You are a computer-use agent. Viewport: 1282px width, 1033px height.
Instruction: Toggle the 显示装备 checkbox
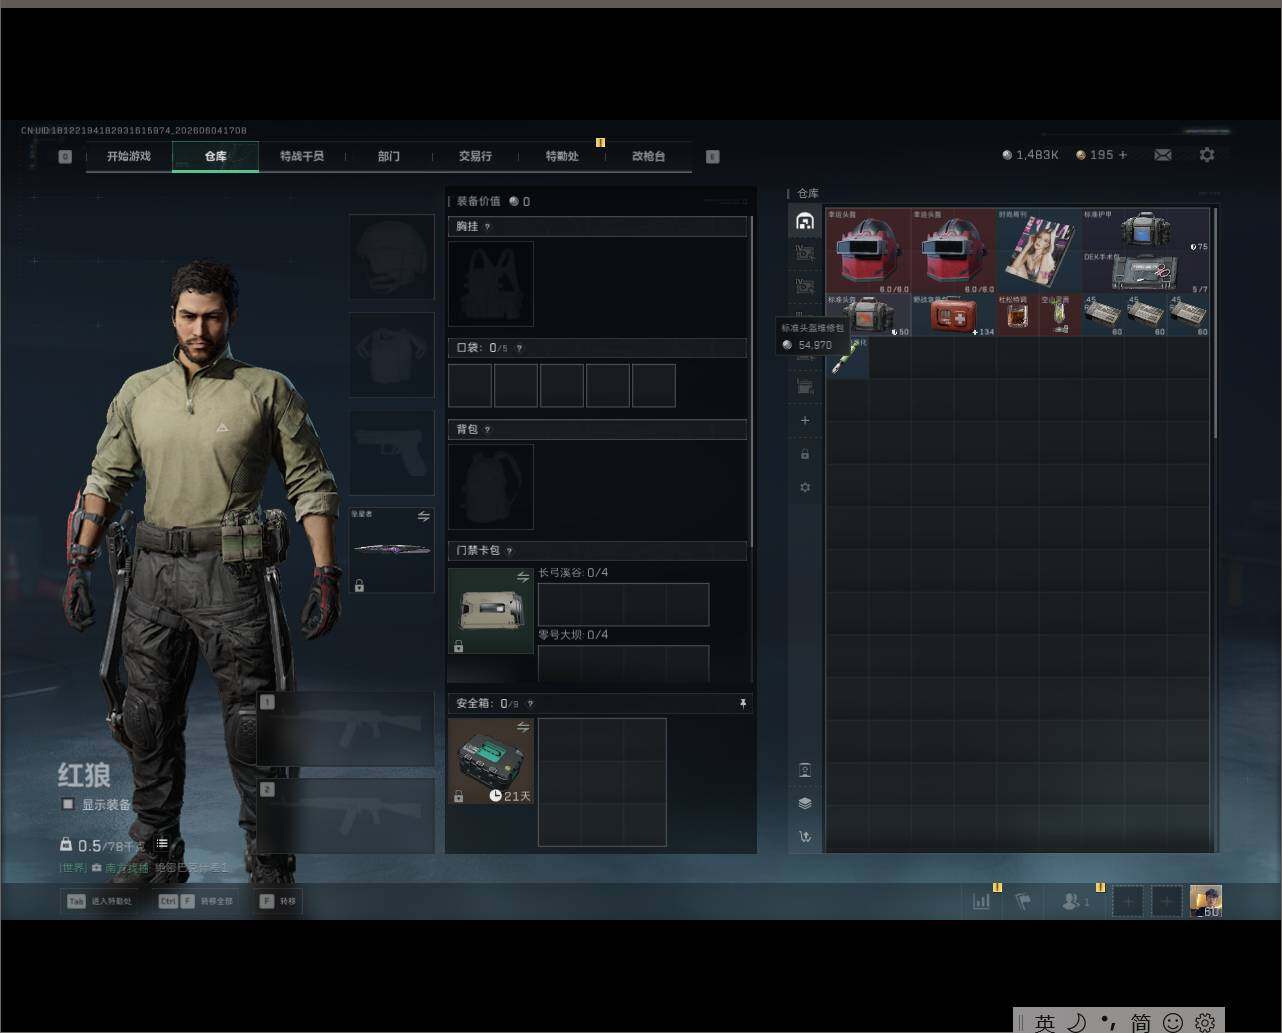click(68, 804)
